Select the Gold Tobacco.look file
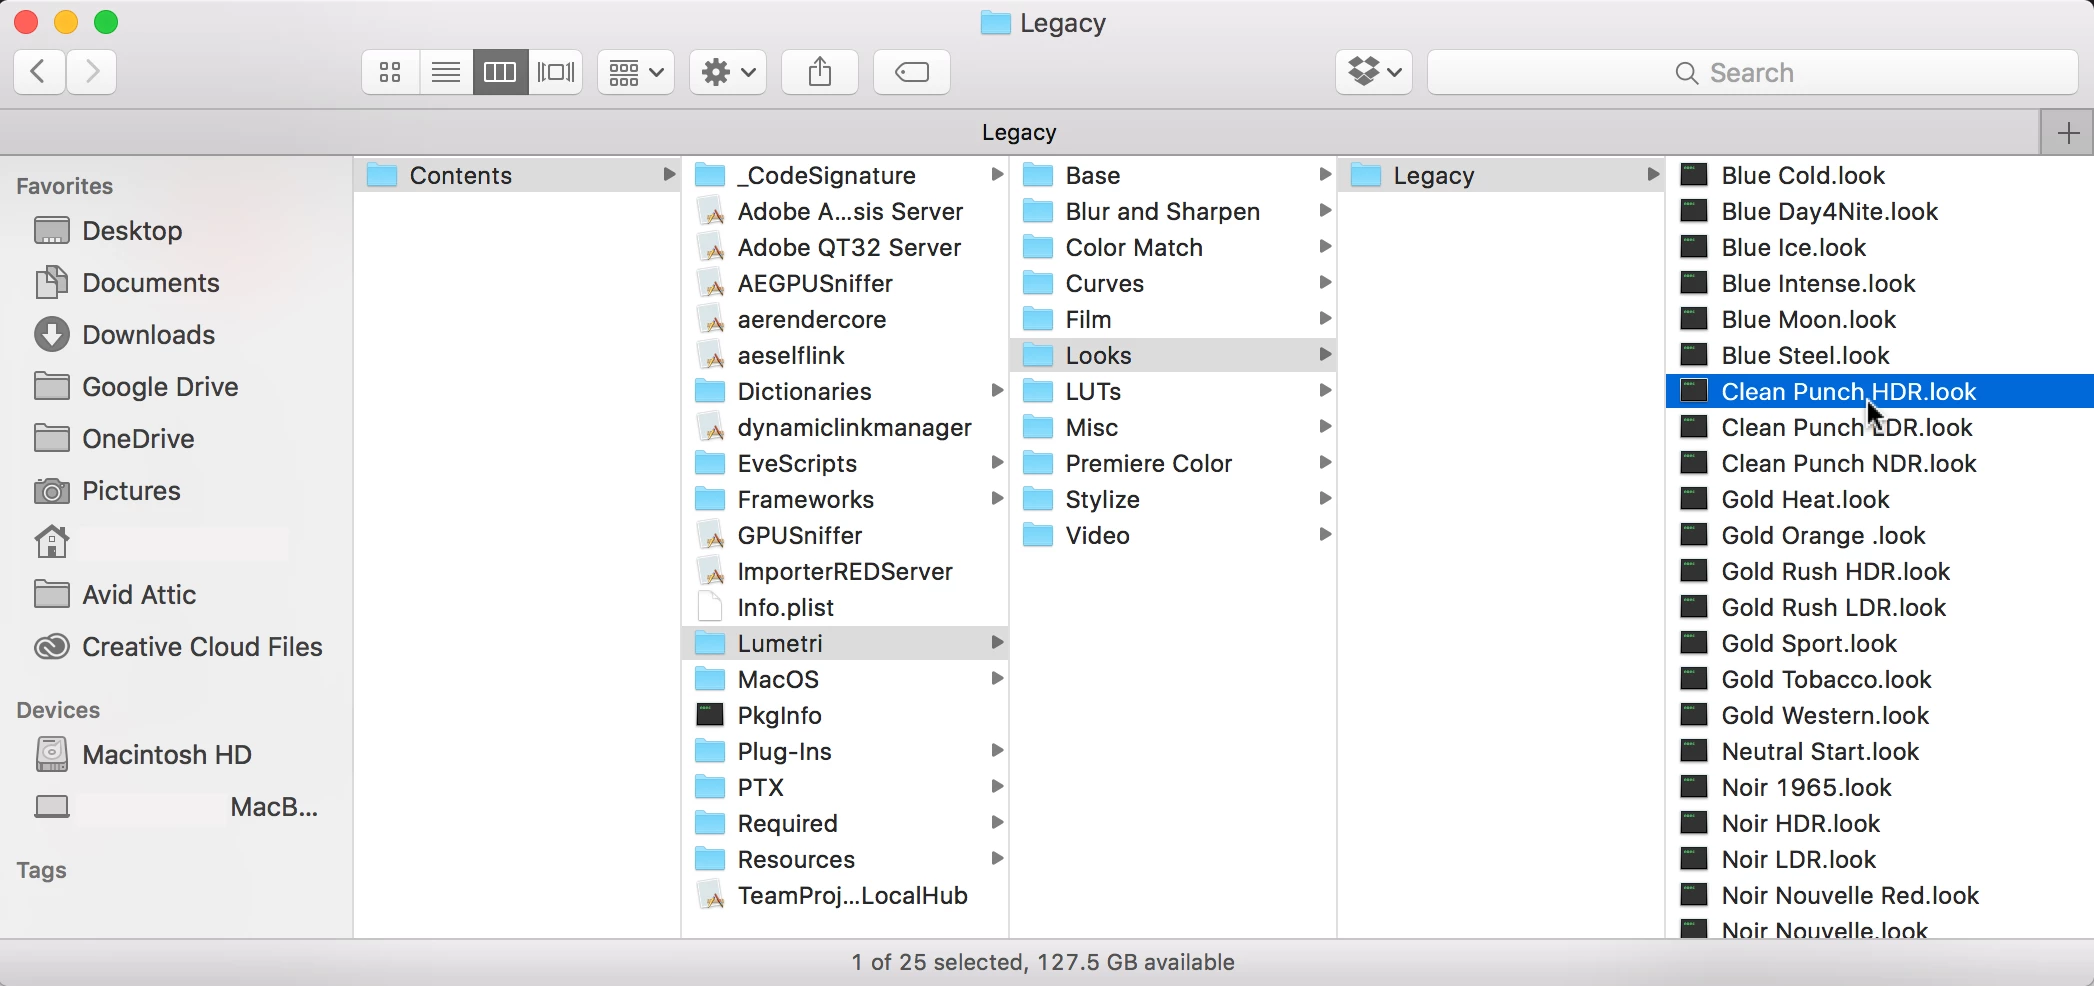 [1880, 679]
